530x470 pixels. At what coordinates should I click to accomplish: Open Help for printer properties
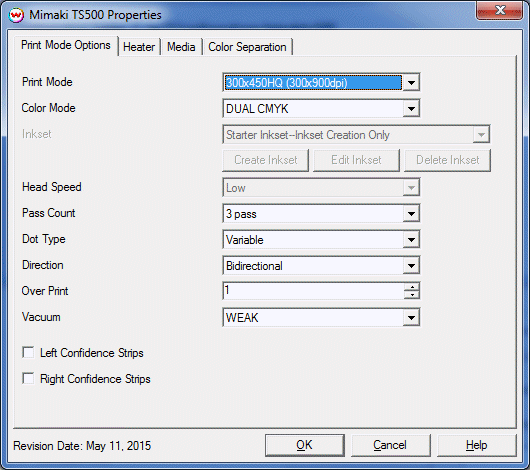pyautogui.click(x=477, y=445)
